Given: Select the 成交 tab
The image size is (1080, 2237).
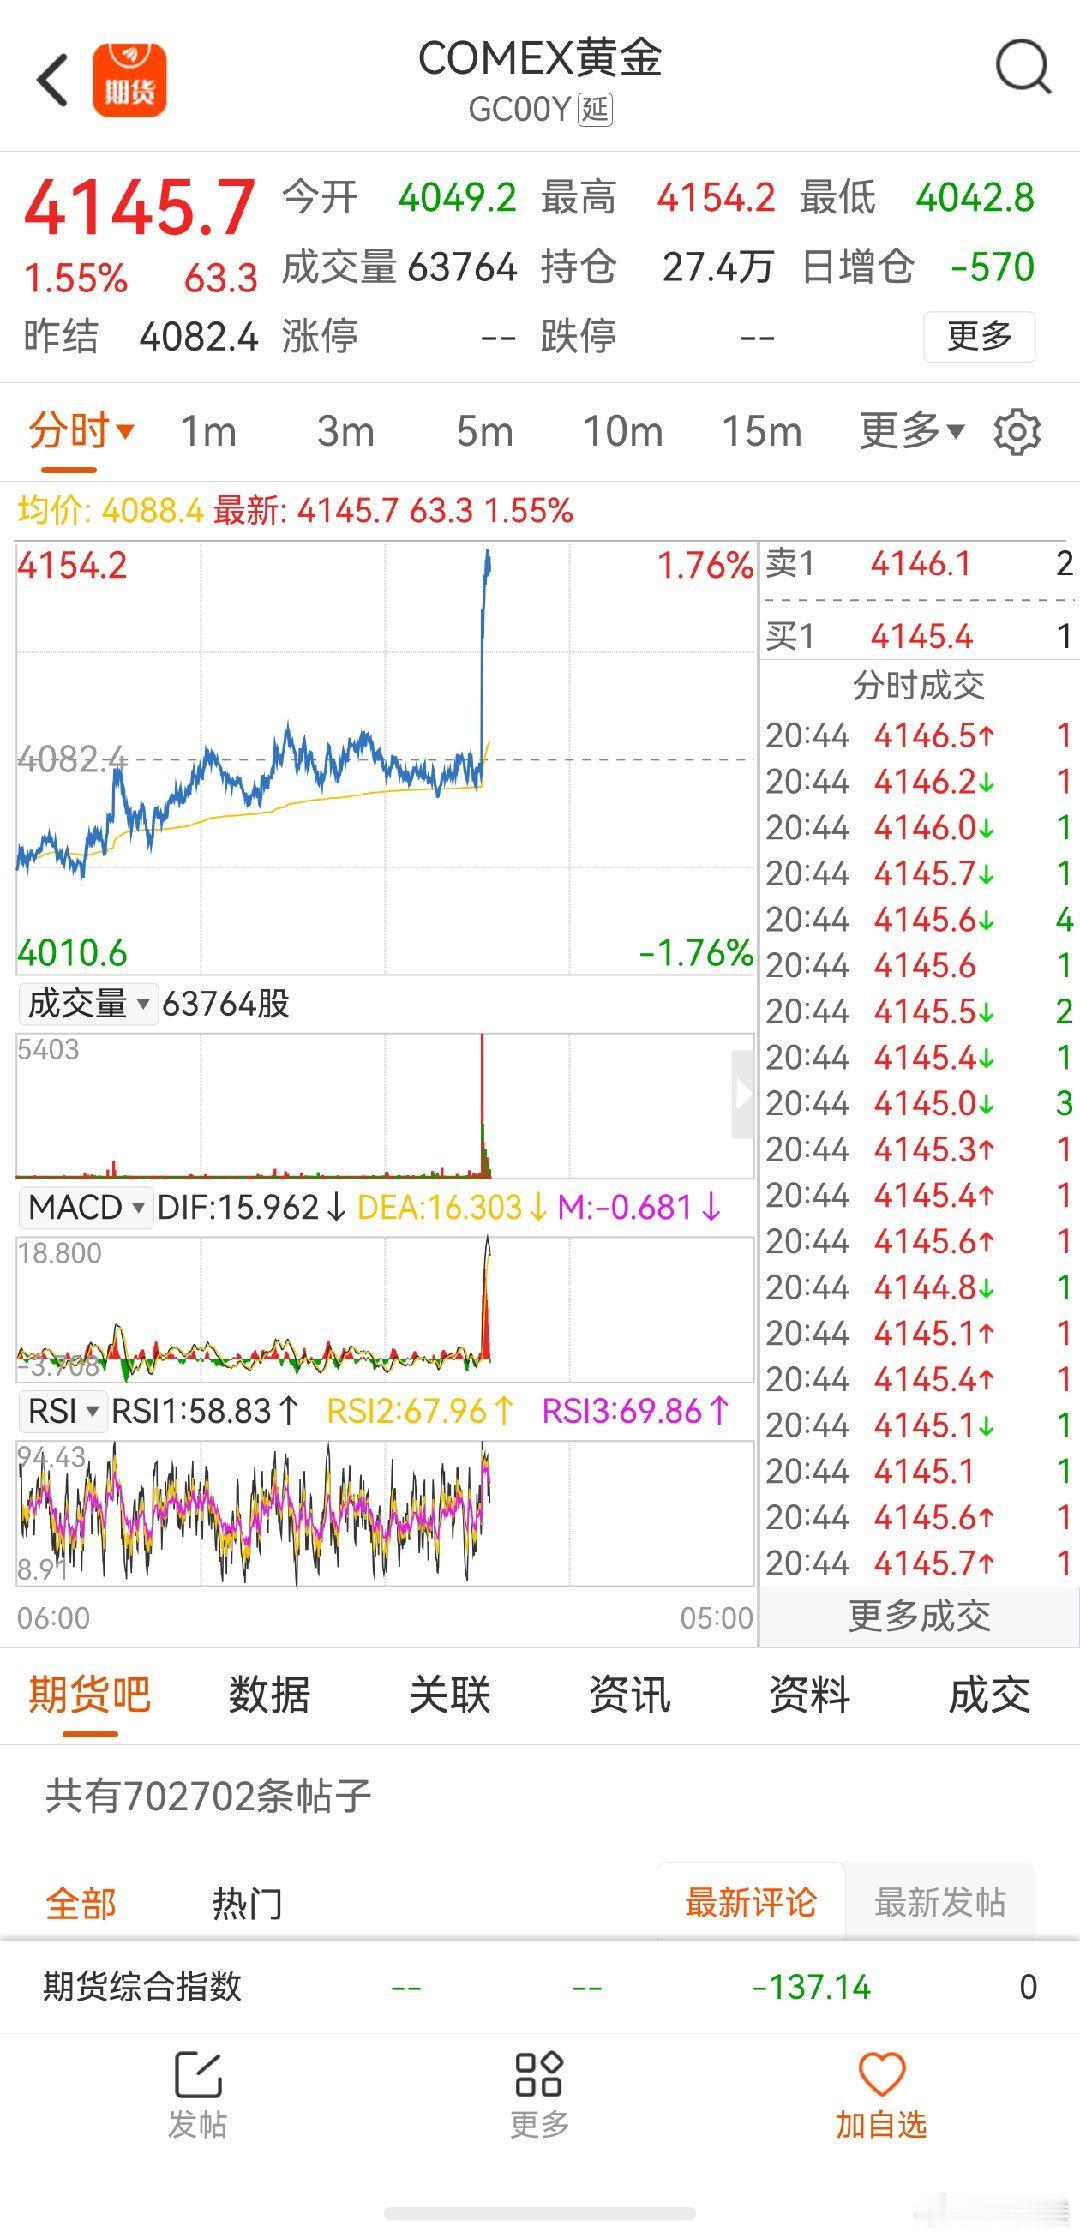Looking at the screenshot, I should tap(990, 1695).
